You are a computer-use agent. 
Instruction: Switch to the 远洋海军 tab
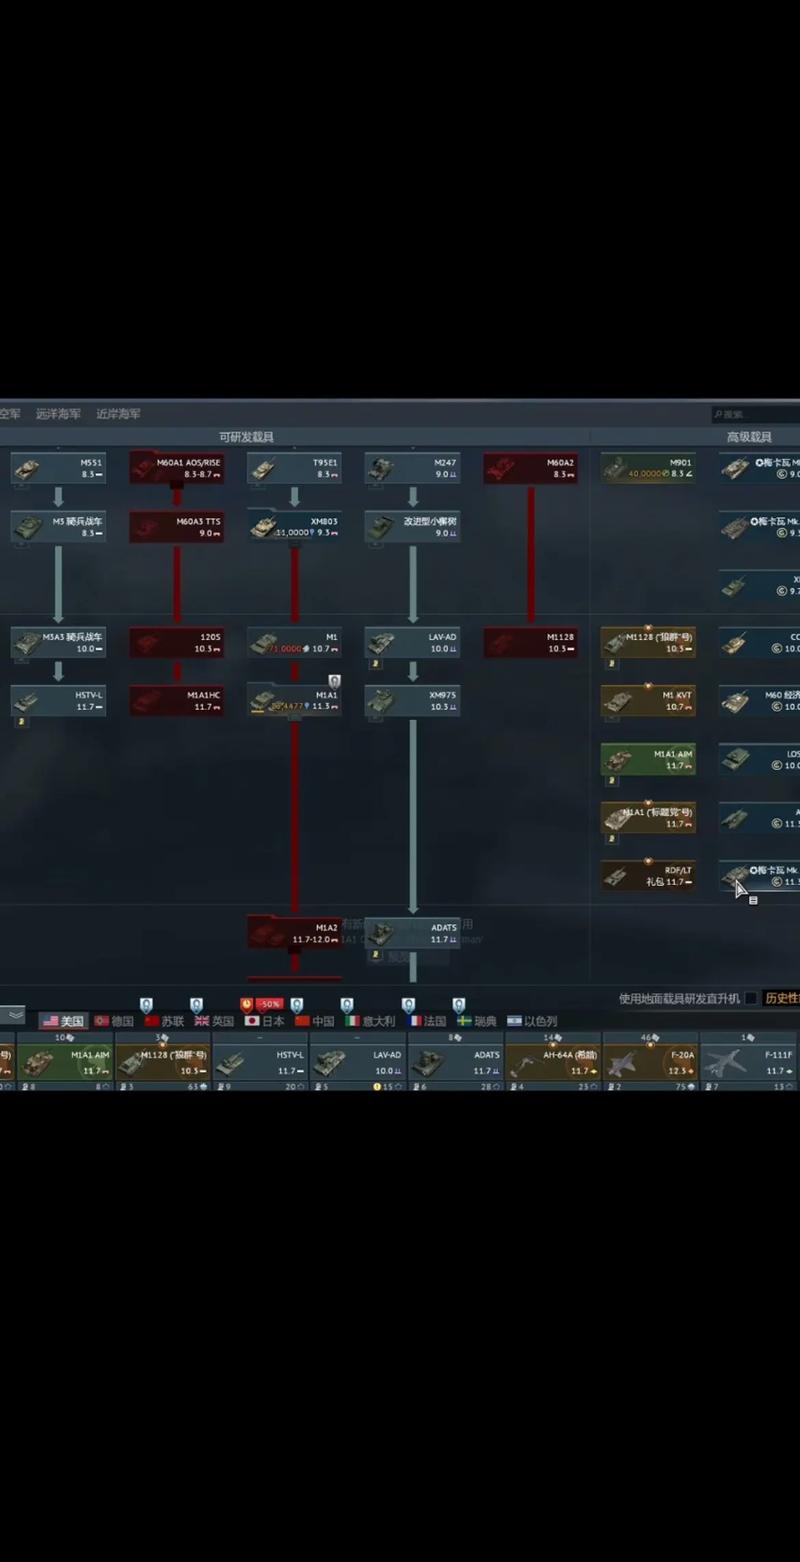[x=58, y=414]
